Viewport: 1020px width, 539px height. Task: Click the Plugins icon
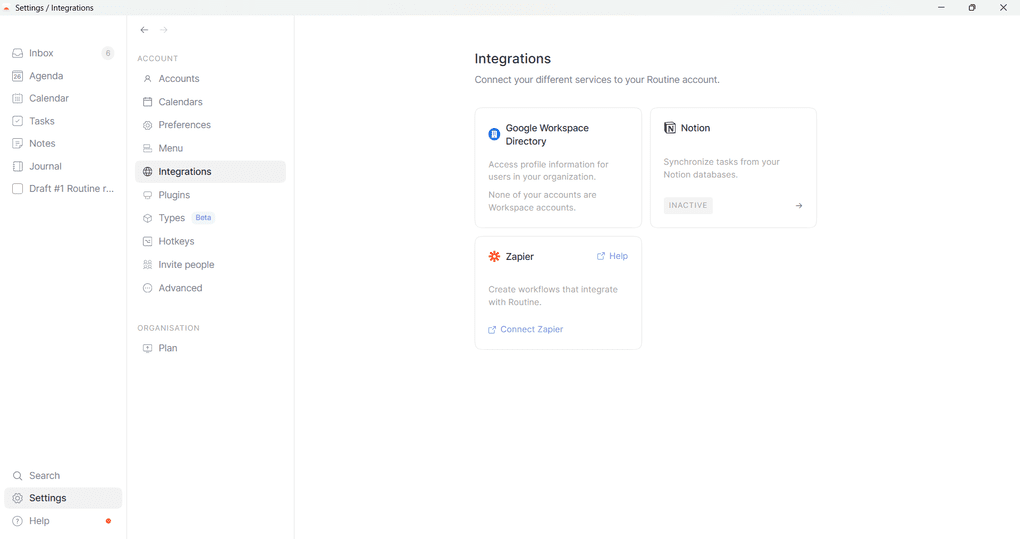point(148,195)
